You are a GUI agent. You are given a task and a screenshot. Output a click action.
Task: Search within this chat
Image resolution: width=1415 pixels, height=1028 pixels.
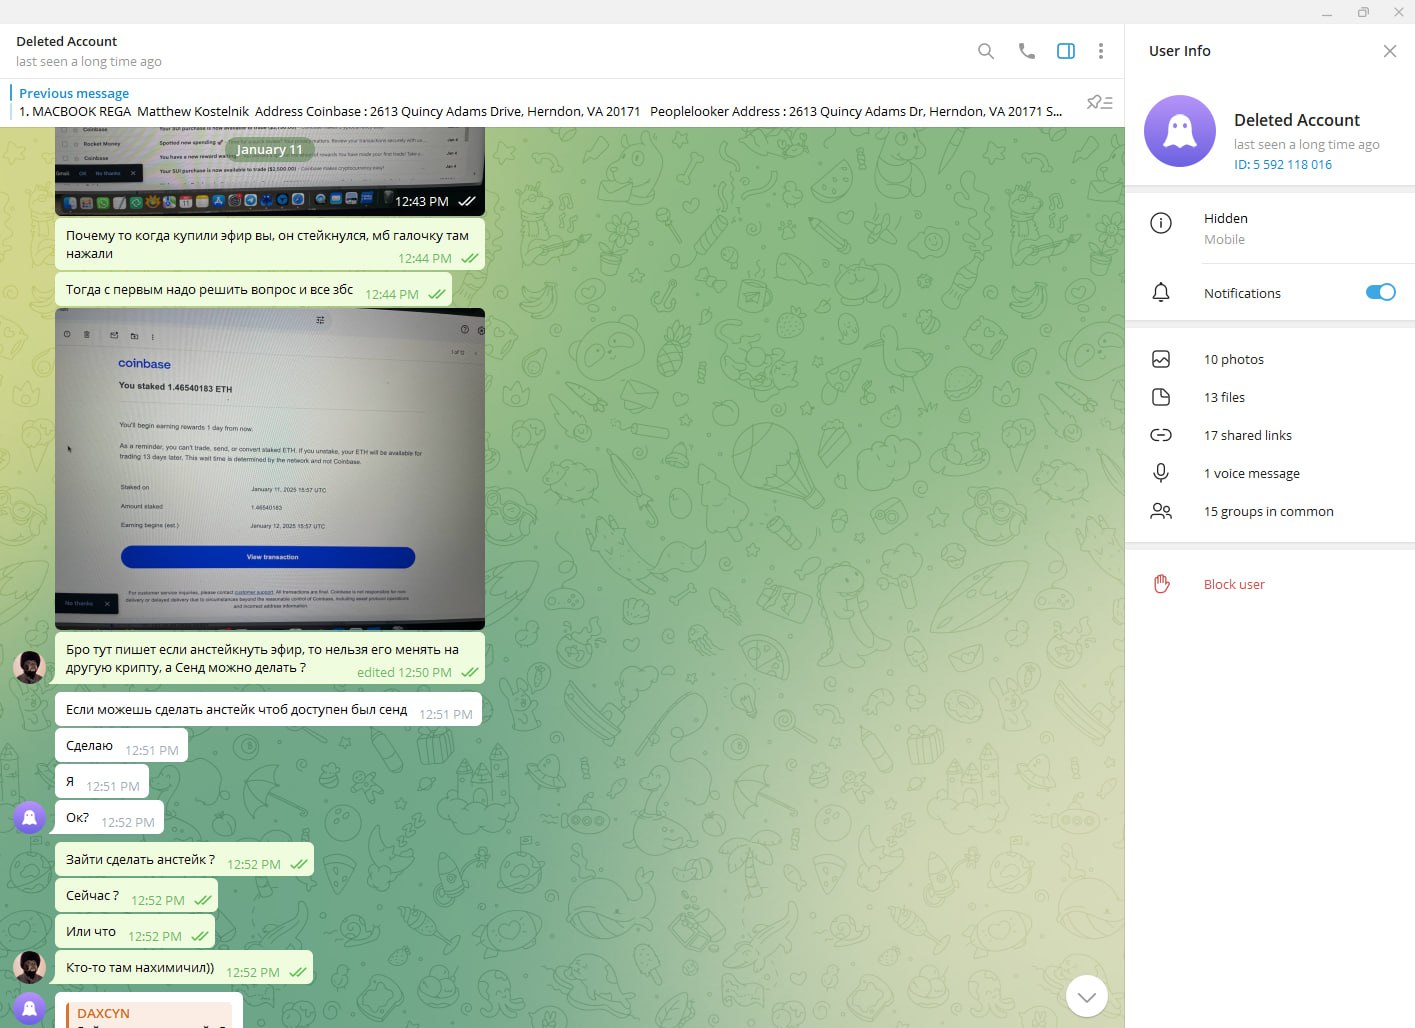986,51
